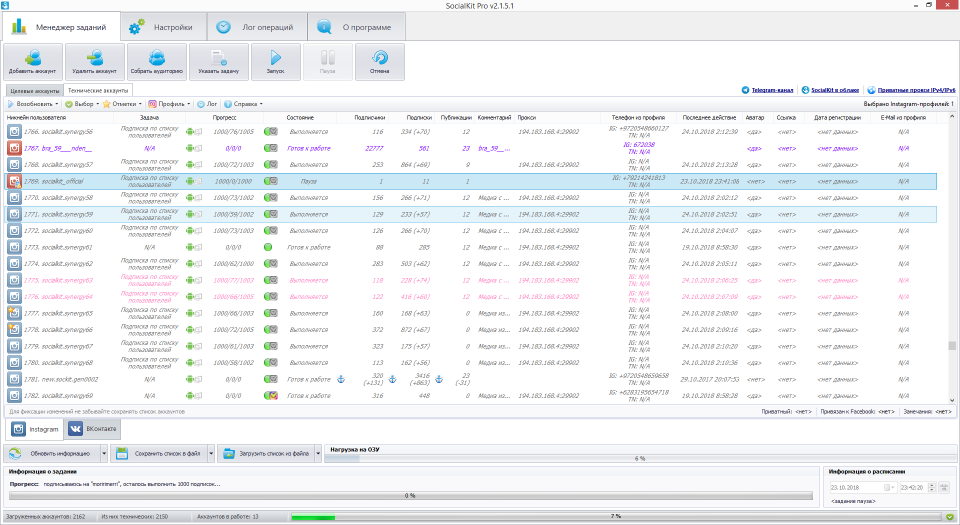Click the document icon next to android in row 1768
960x525 pixels.
coord(198,165)
